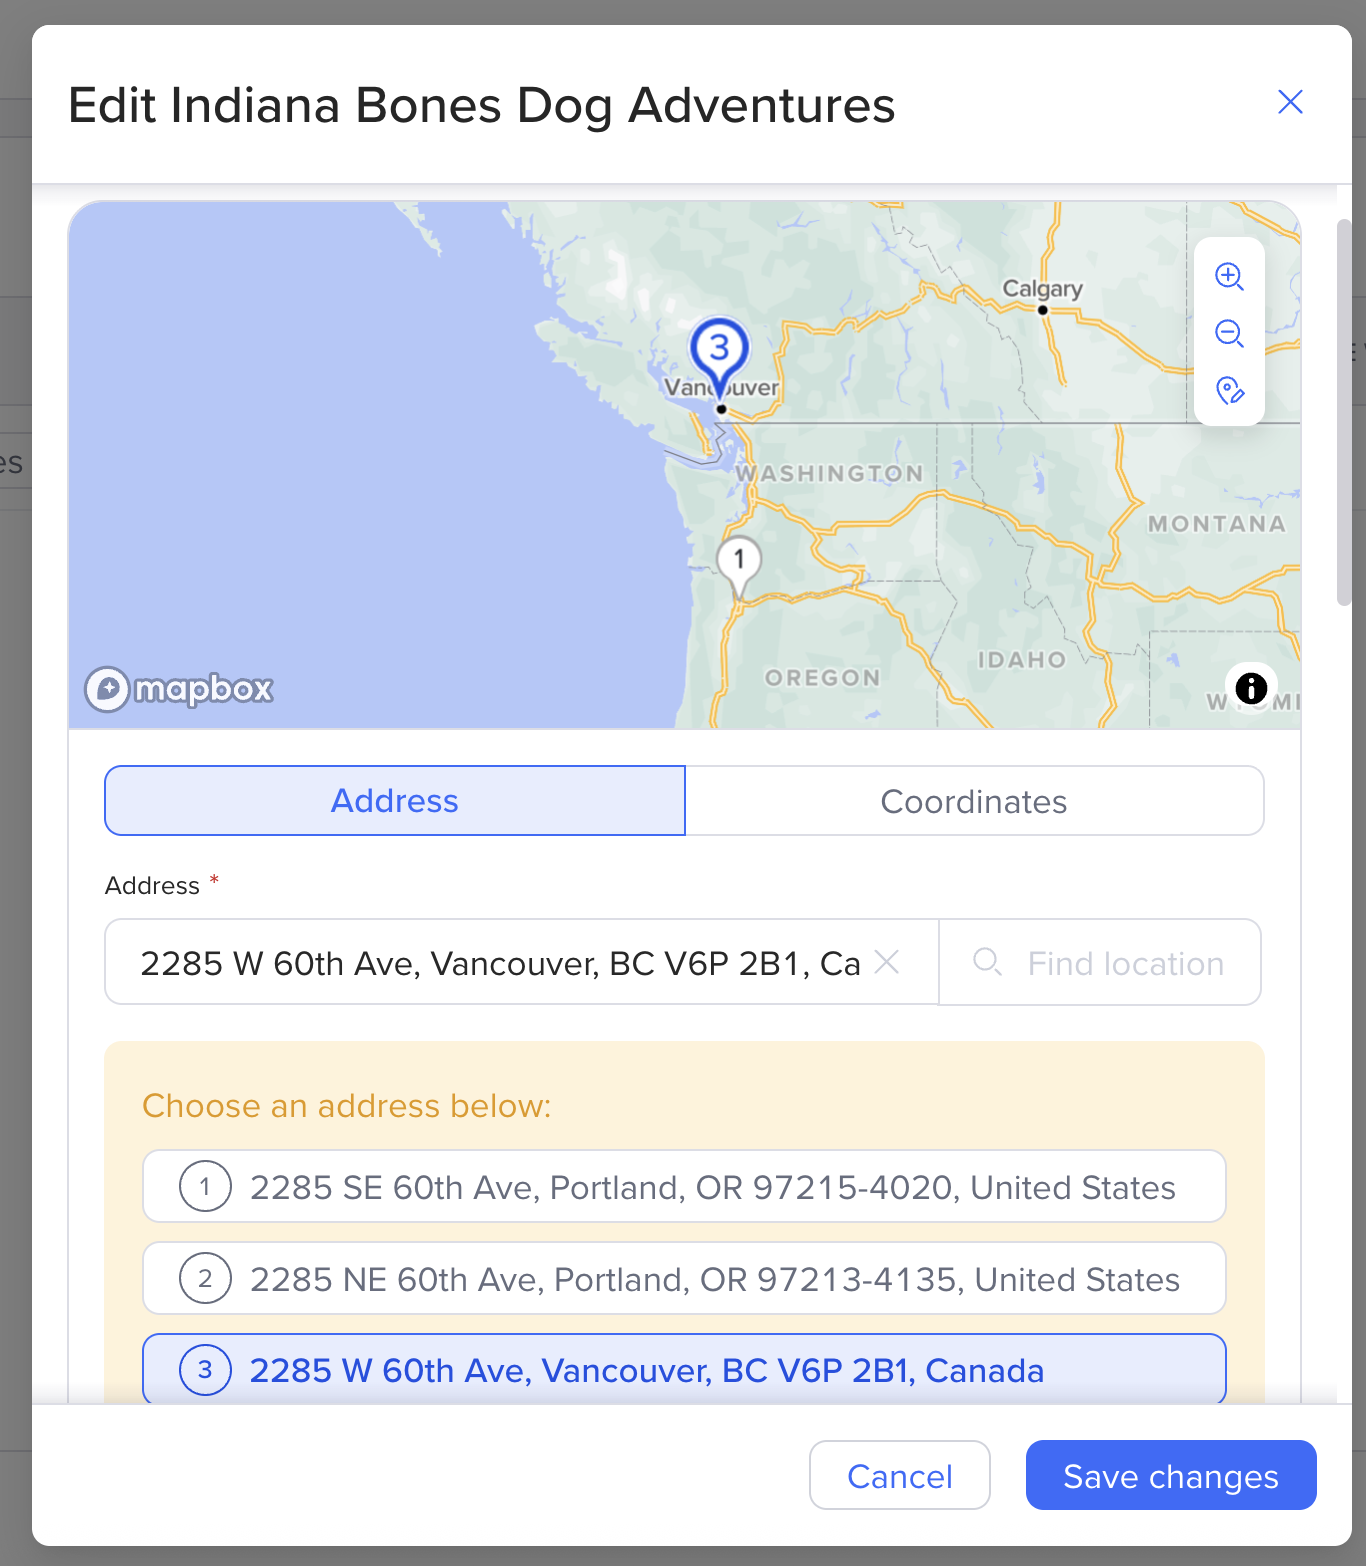Click map pin number 1 near Portland
Image resolution: width=1366 pixels, height=1566 pixels.
(x=739, y=562)
